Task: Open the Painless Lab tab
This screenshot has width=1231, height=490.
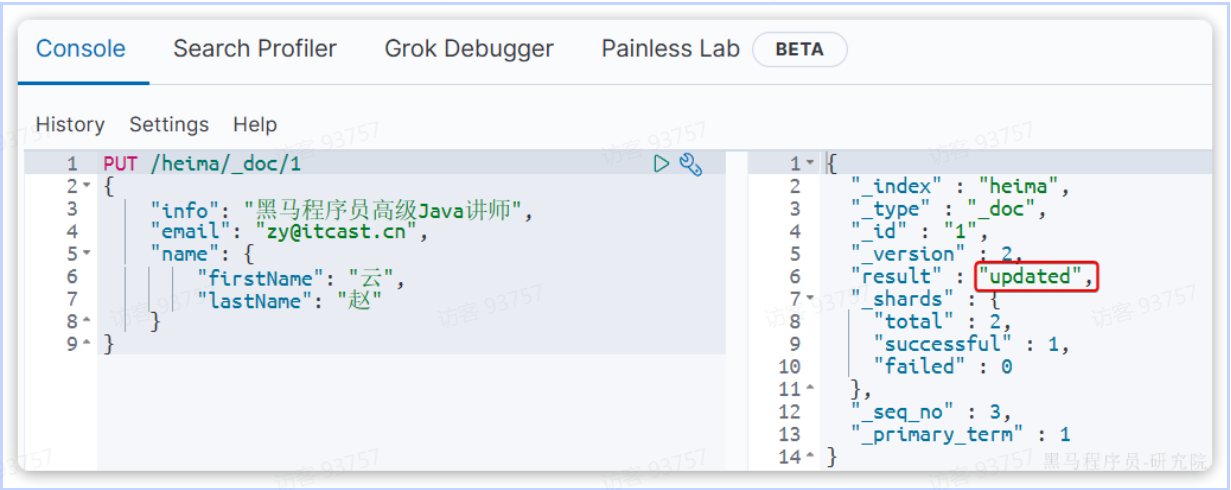Action: click(x=671, y=49)
